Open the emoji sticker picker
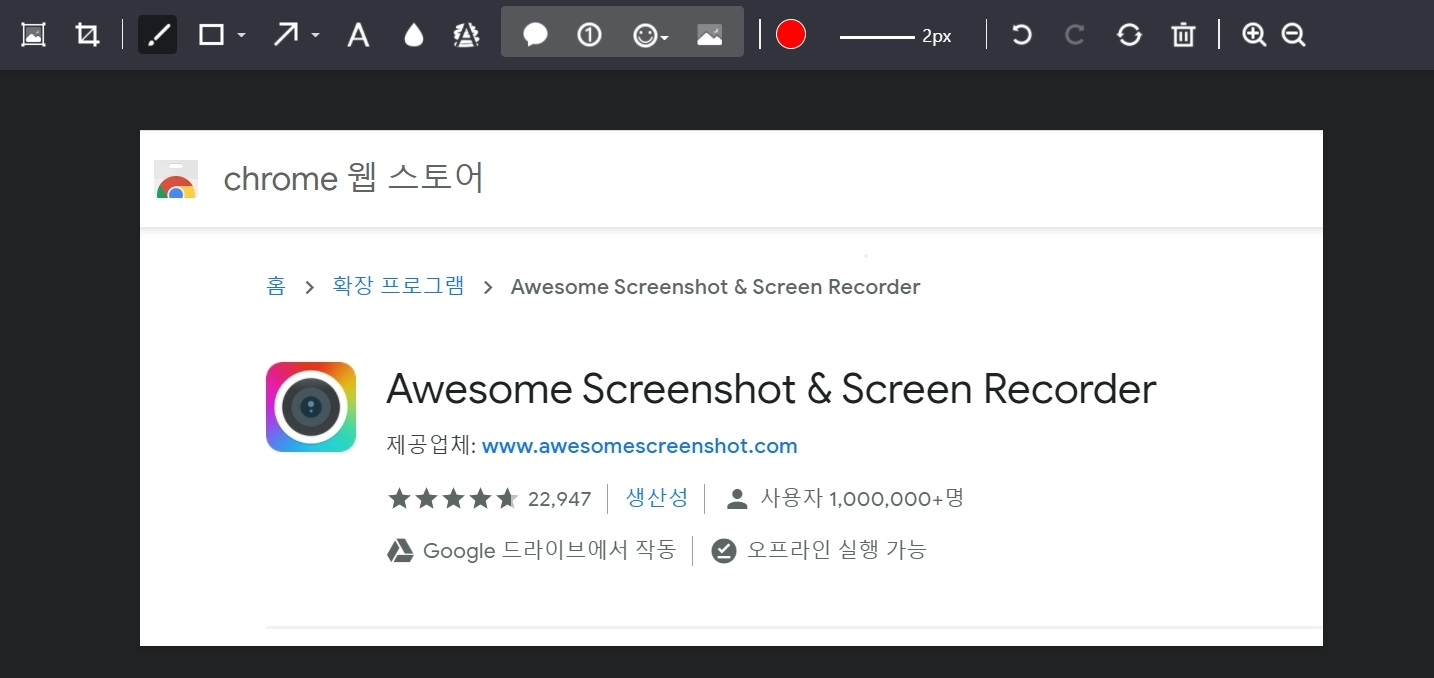The height and width of the screenshot is (678, 1434). click(650, 36)
